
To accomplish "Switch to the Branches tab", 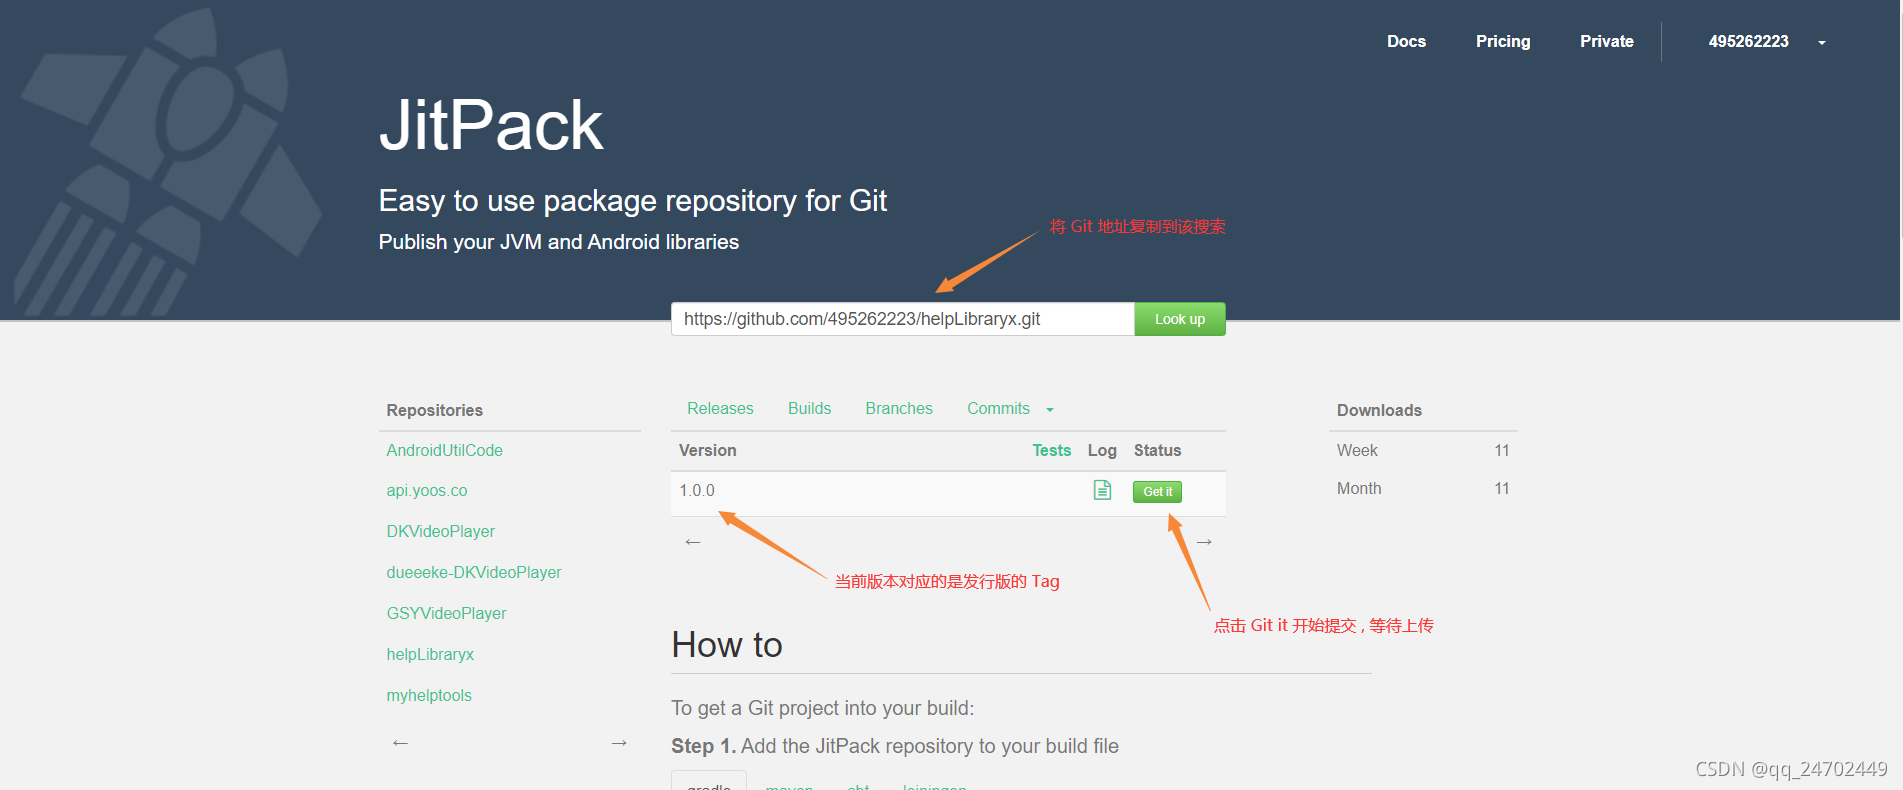I will (899, 408).
